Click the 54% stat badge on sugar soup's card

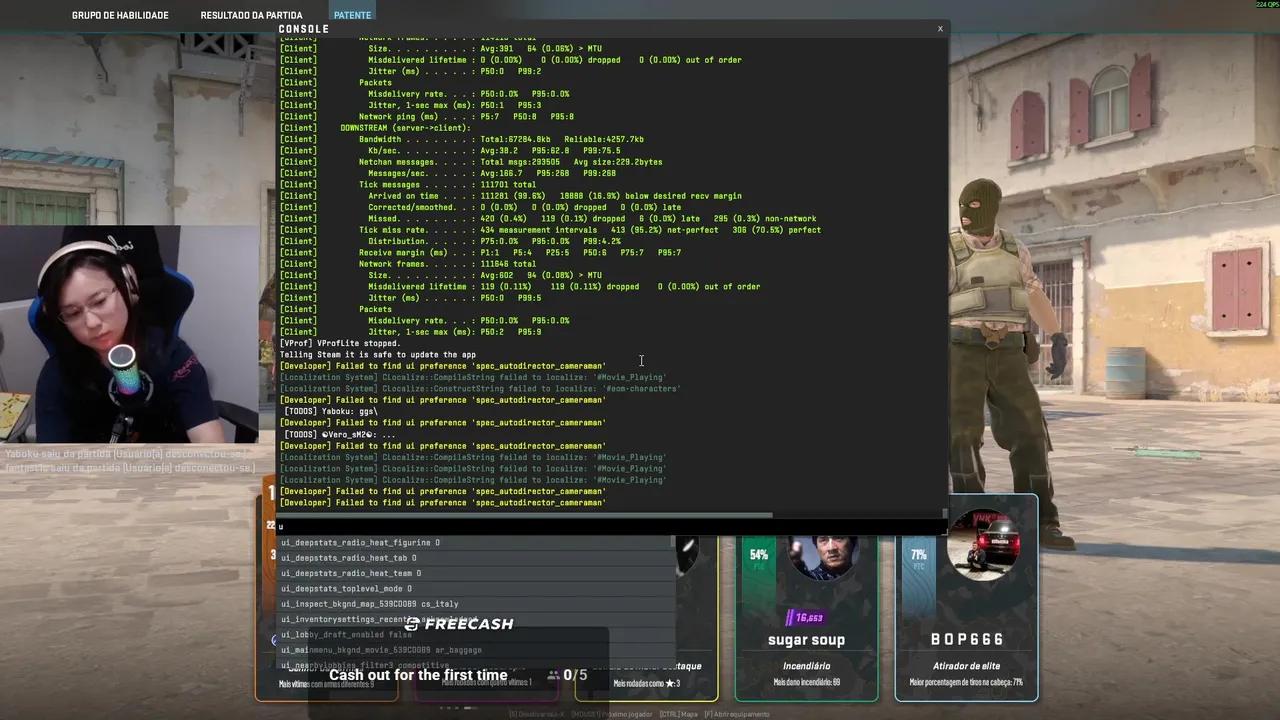[759, 556]
